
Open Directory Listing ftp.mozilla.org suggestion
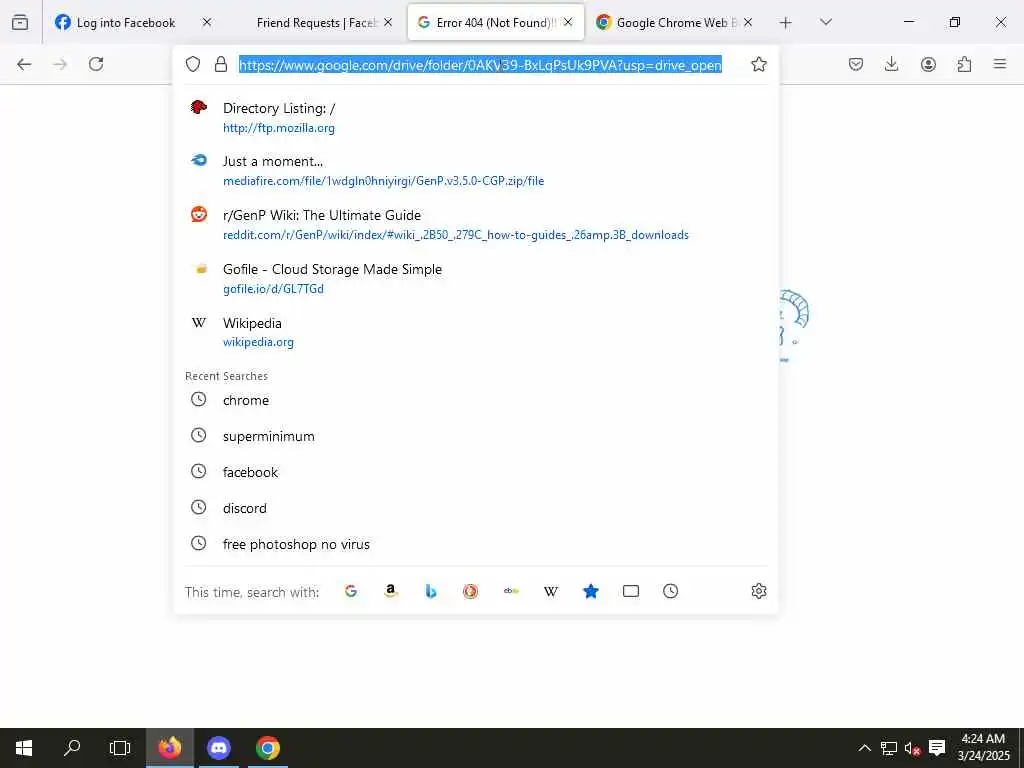click(476, 118)
